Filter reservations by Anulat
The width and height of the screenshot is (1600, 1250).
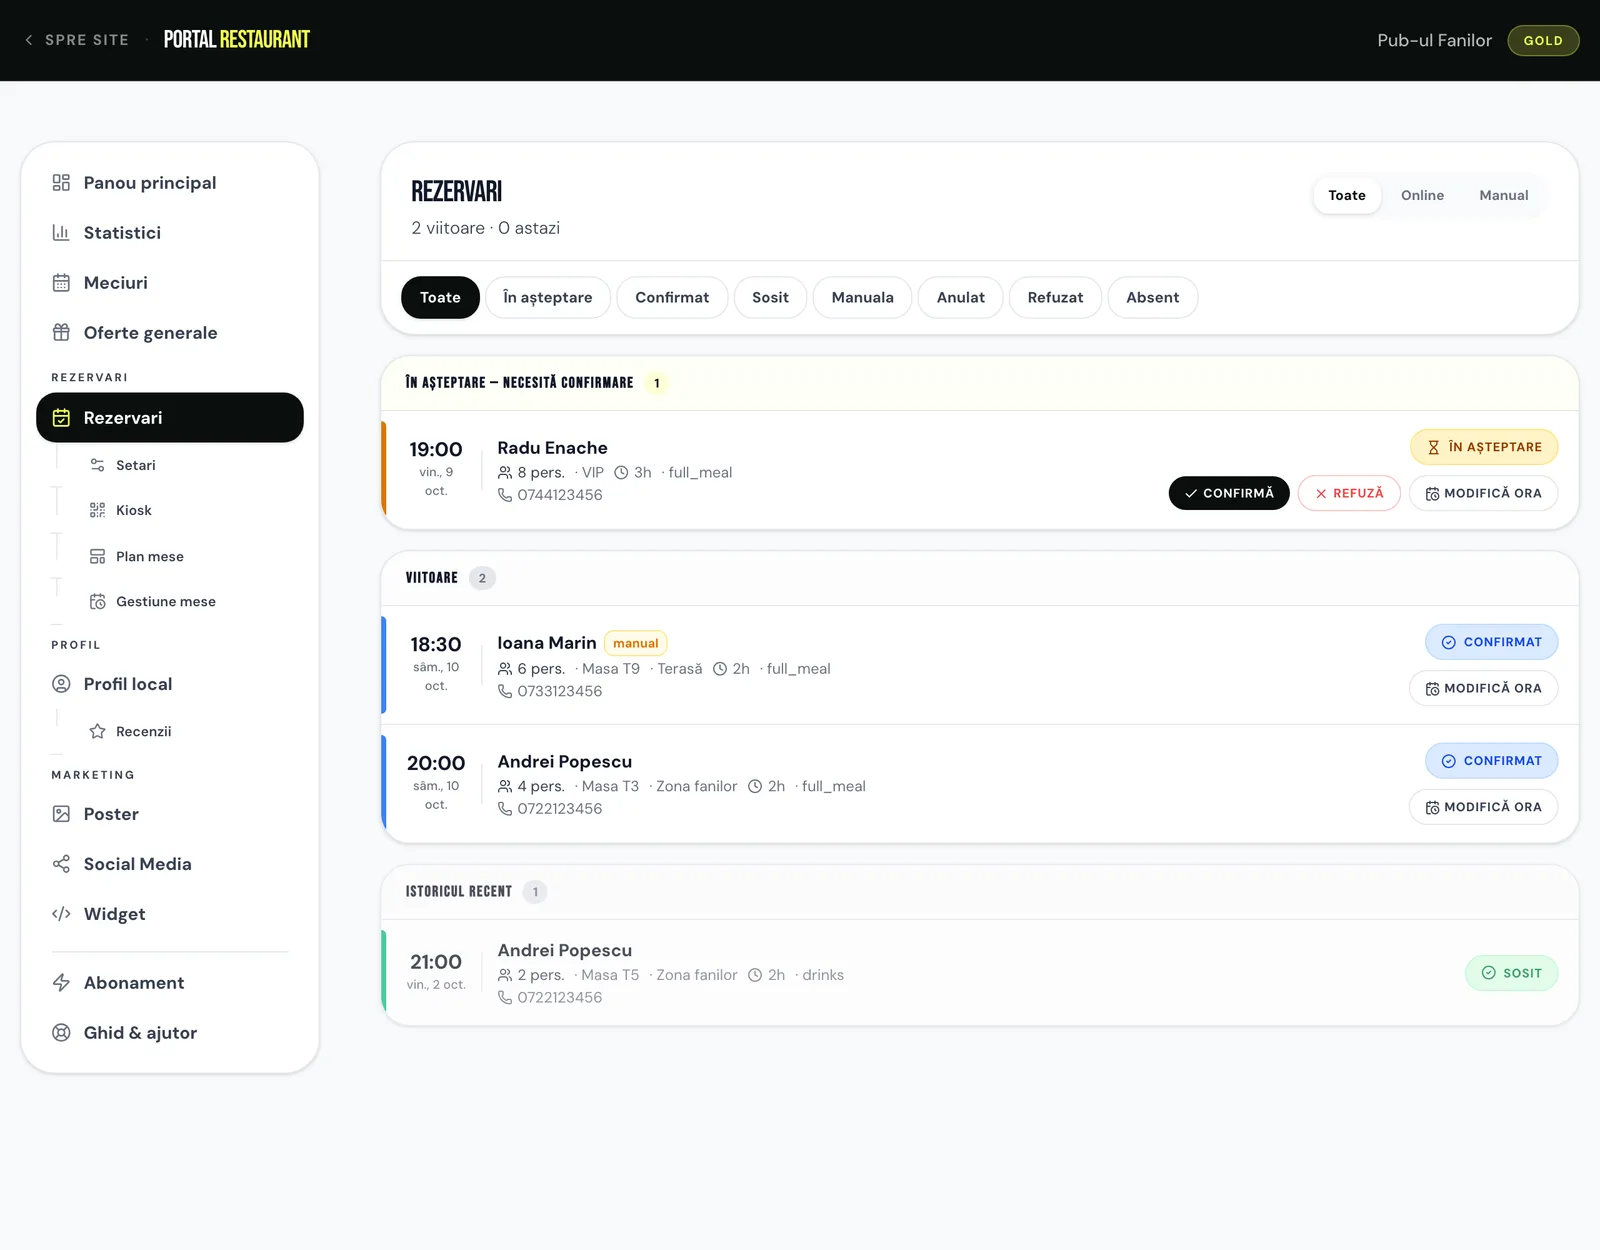pyautogui.click(x=960, y=298)
